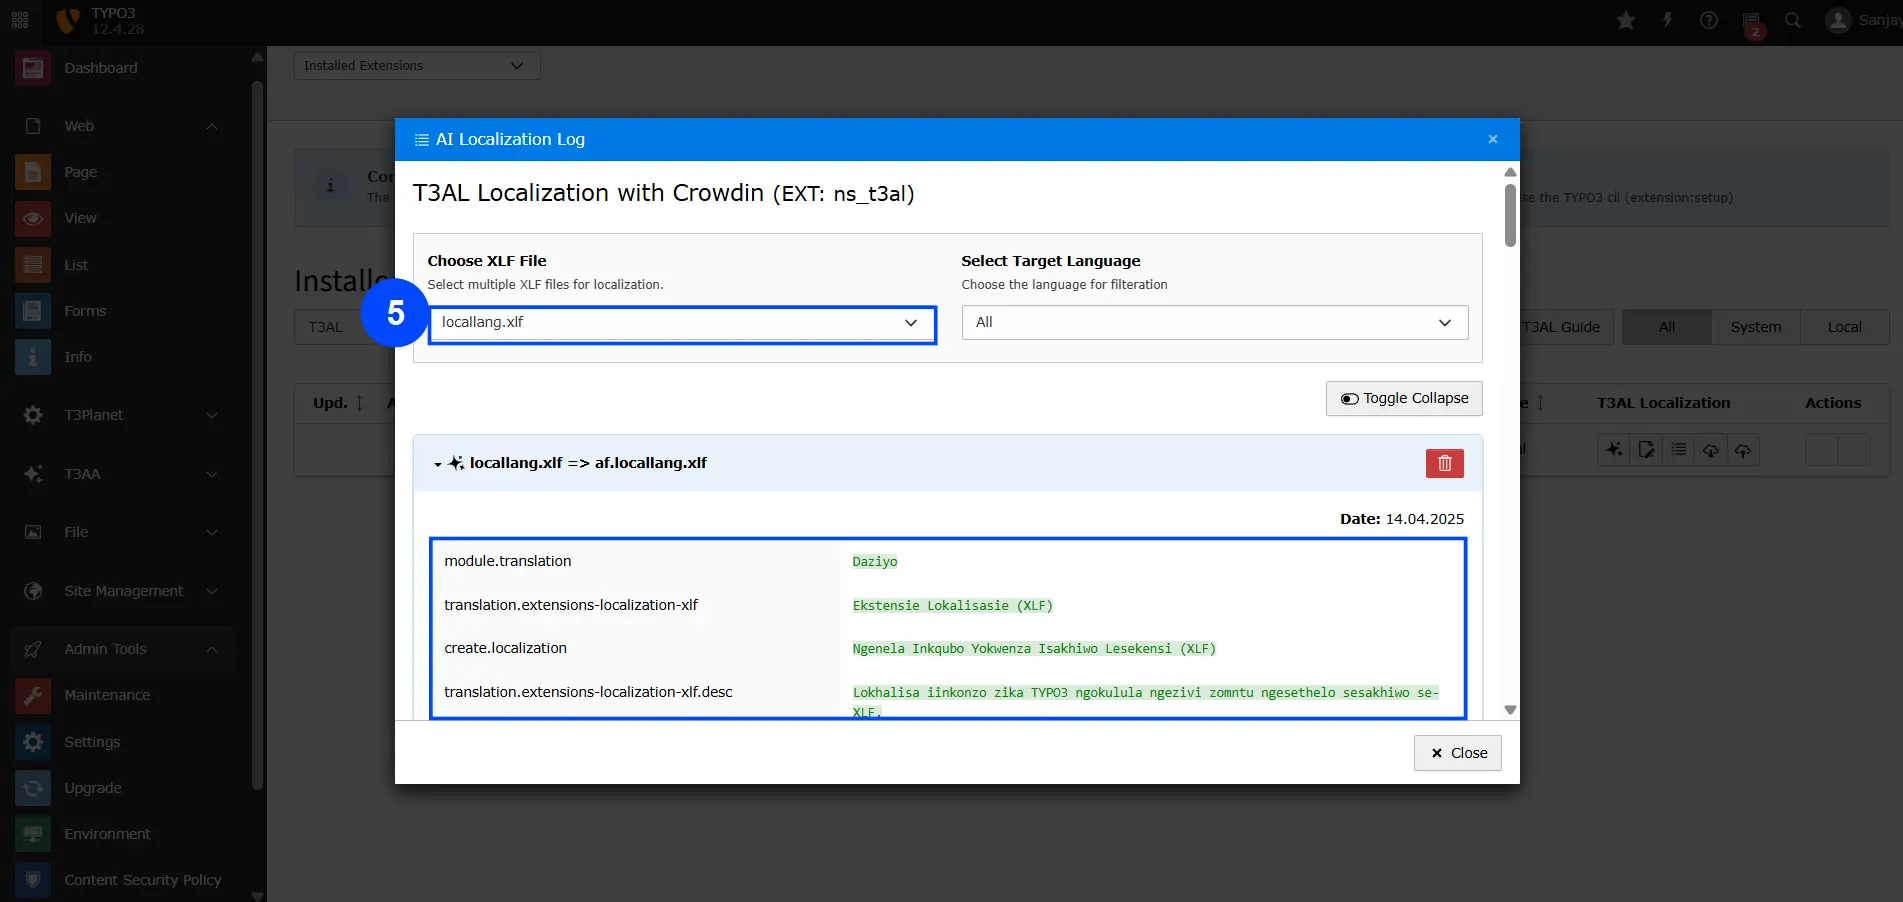Select the System filter tab
The width and height of the screenshot is (1903, 902).
click(1755, 327)
